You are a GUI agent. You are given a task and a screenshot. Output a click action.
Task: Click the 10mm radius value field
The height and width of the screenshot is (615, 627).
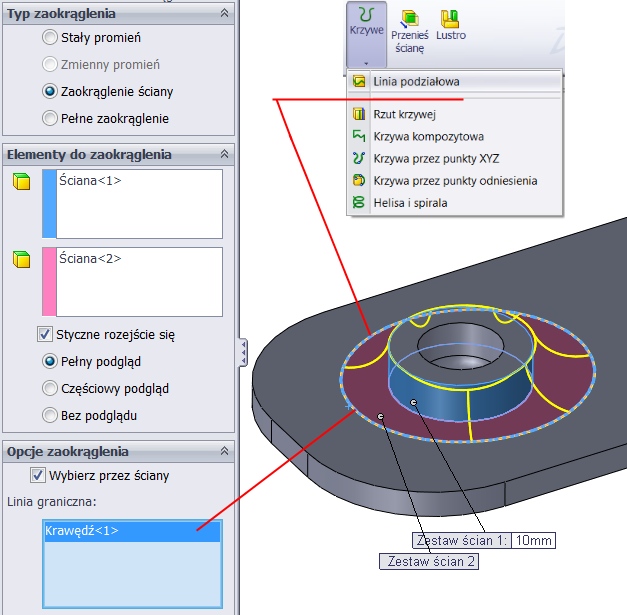pos(533,541)
